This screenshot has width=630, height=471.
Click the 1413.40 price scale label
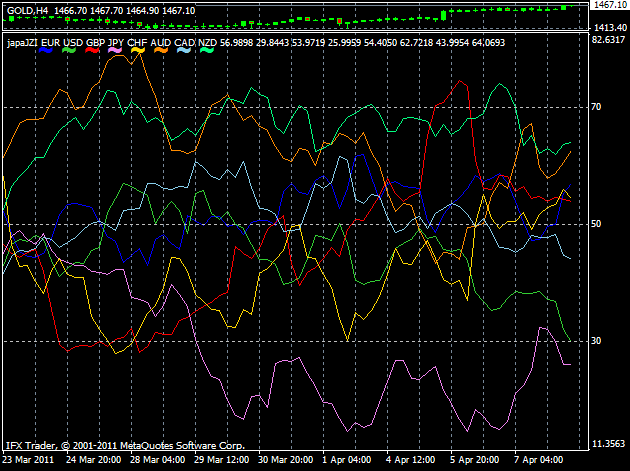610,27
